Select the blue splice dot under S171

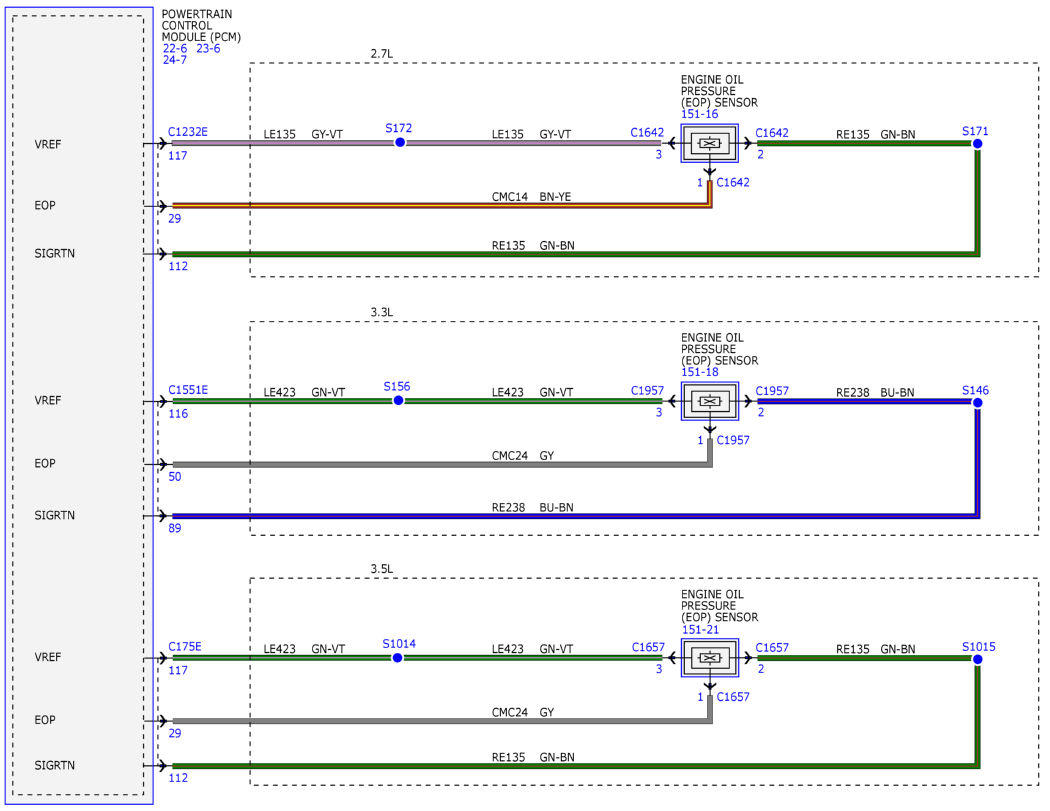tap(977, 143)
